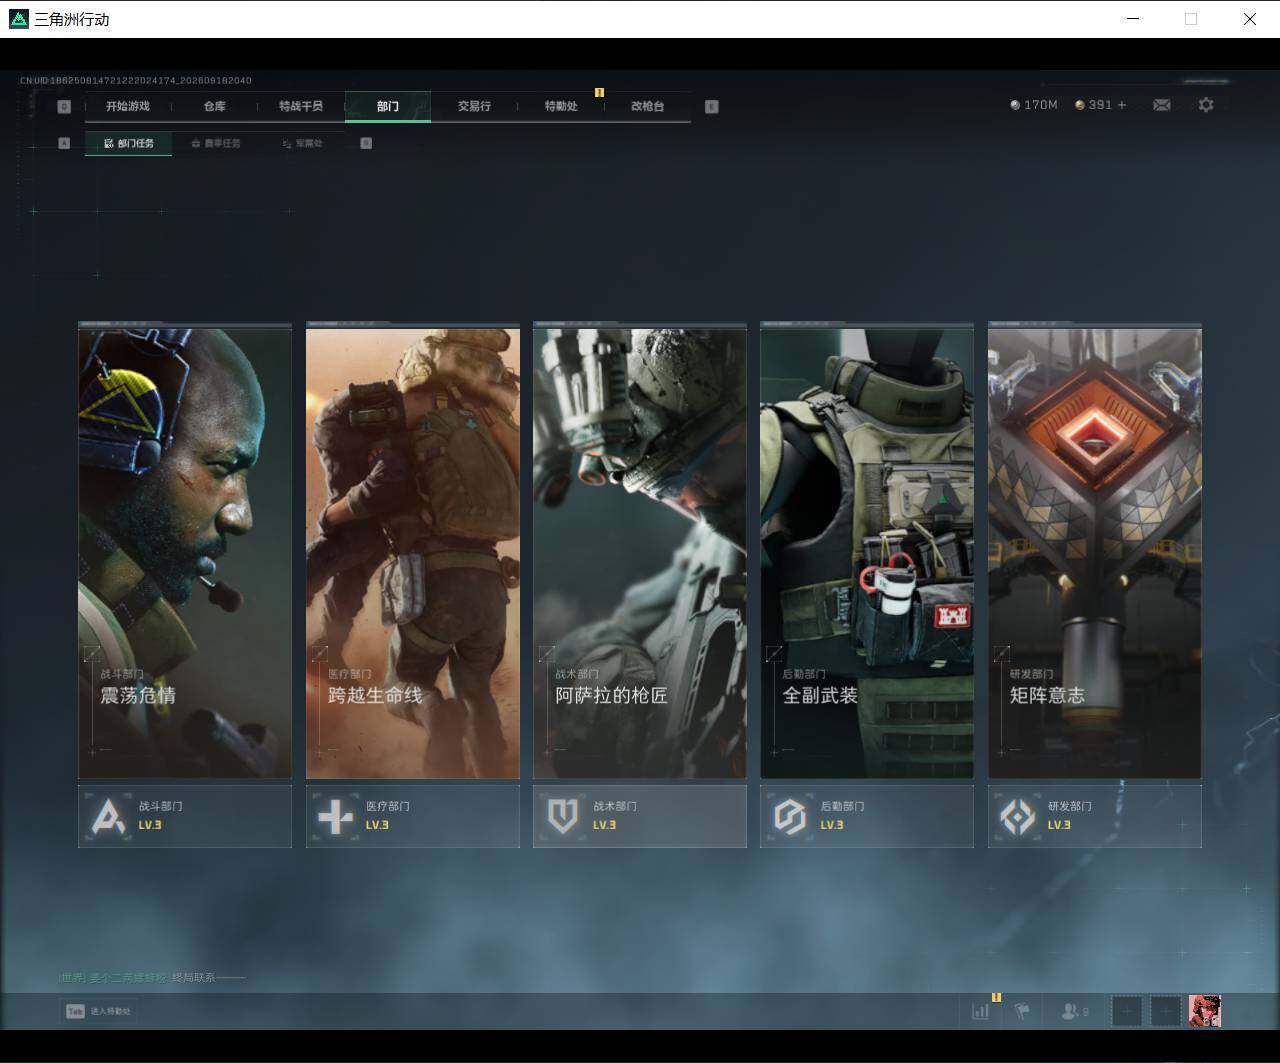Viewport: 1280px width, 1063px height.
Task: Click the A key hint beside 部门任务
Action: pos(64,143)
